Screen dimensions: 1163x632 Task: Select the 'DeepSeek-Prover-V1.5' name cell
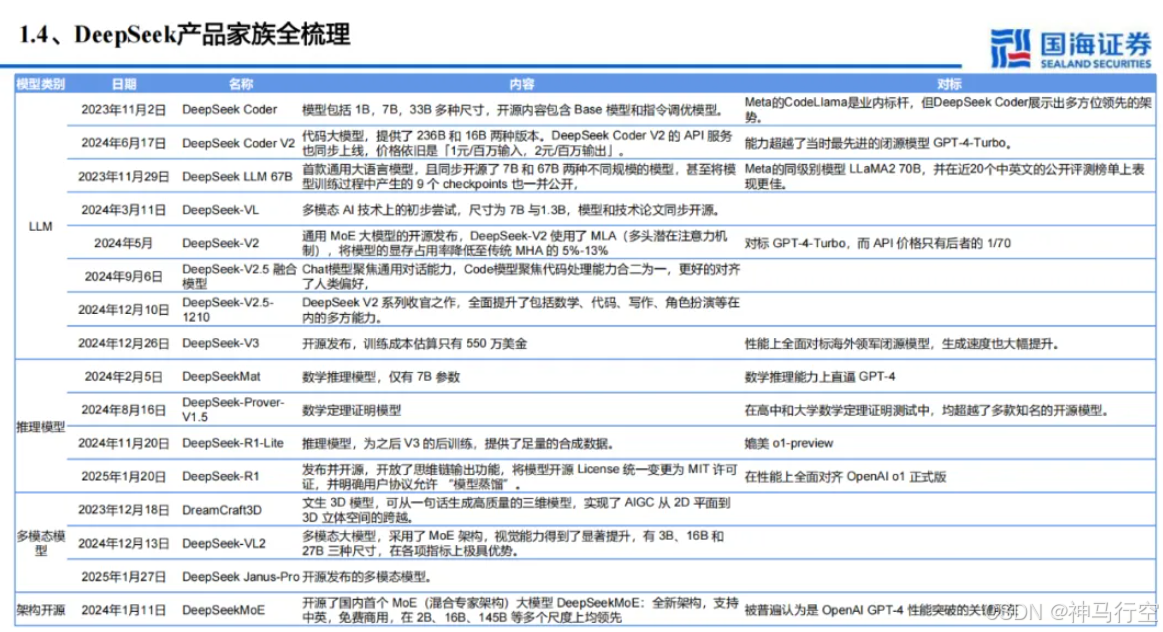pos(233,409)
